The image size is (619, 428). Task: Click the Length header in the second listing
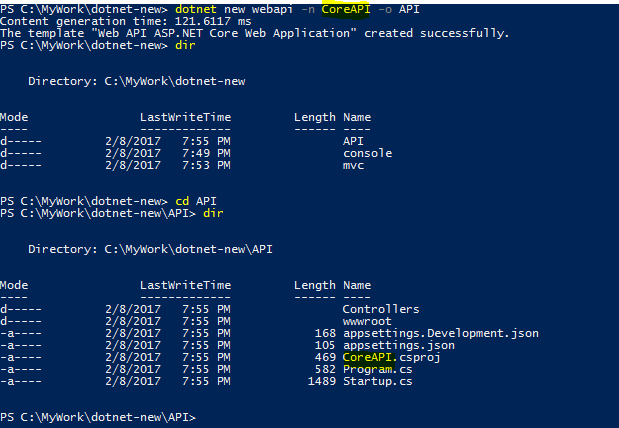[314, 285]
